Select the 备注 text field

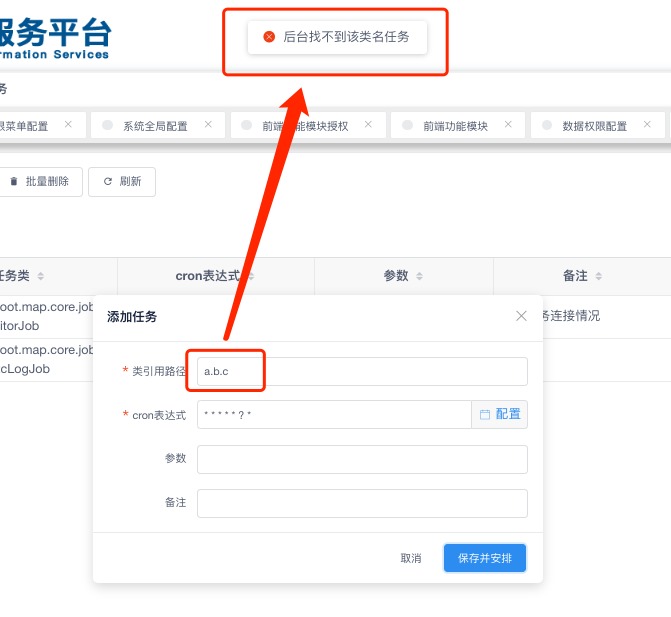362,503
